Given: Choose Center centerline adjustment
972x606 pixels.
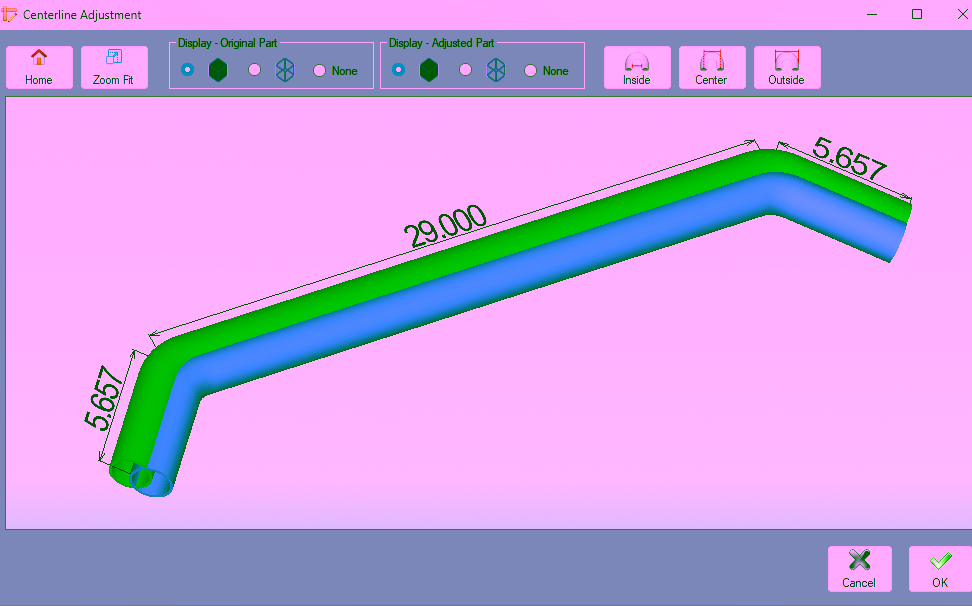Looking at the screenshot, I should point(712,67).
